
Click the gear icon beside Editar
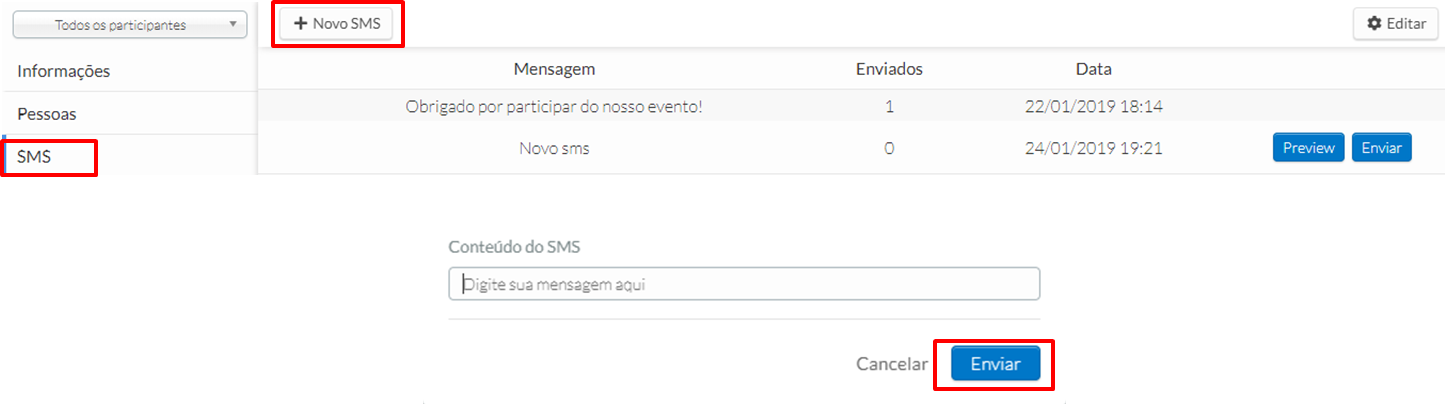tap(1375, 24)
